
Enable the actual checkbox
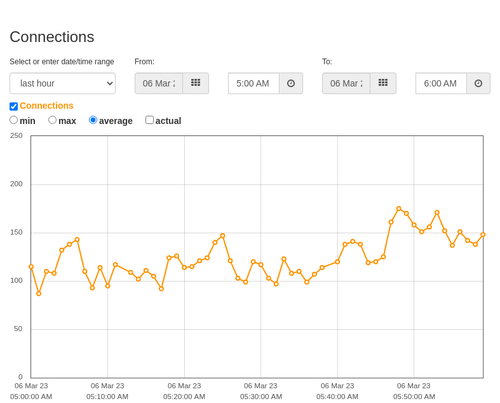149,120
